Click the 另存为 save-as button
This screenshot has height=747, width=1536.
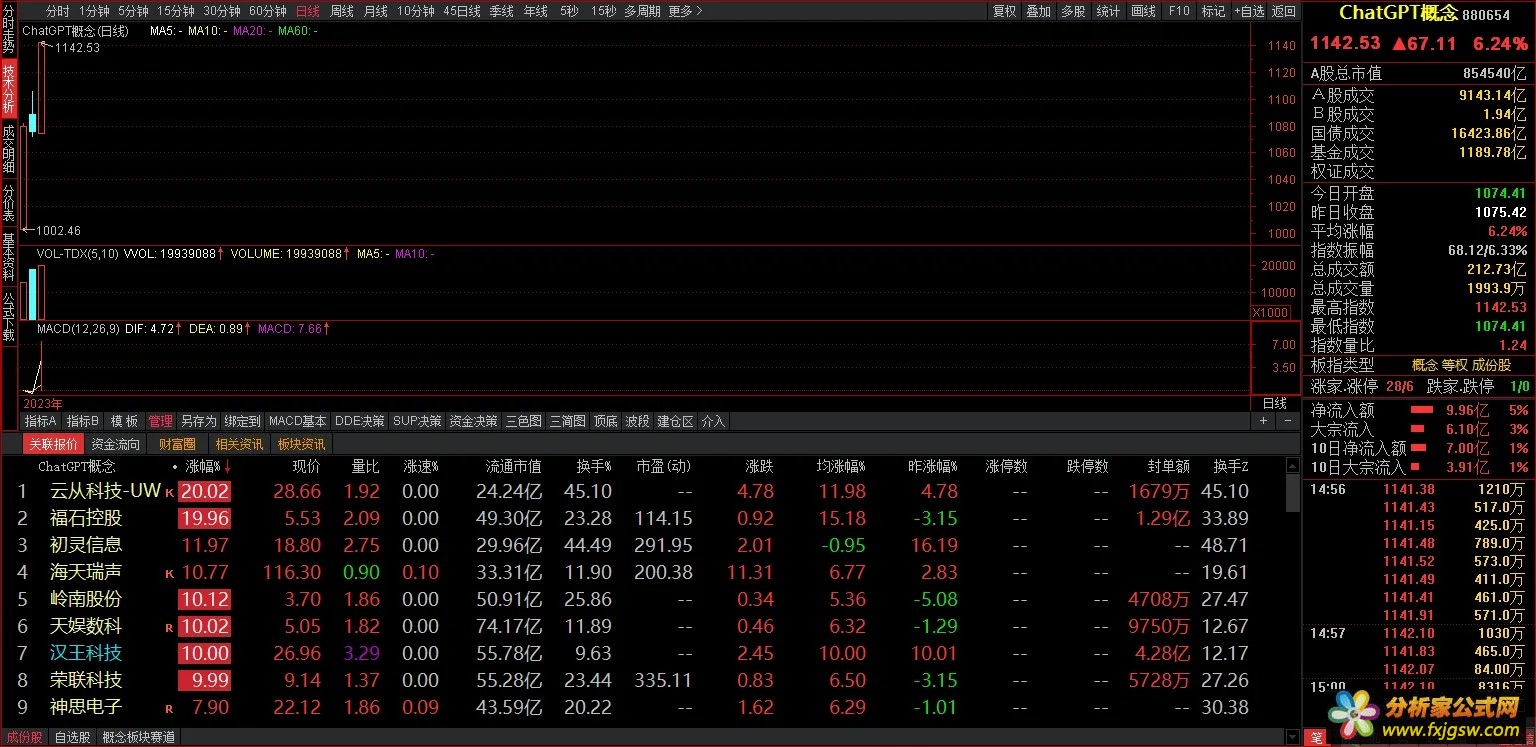198,421
